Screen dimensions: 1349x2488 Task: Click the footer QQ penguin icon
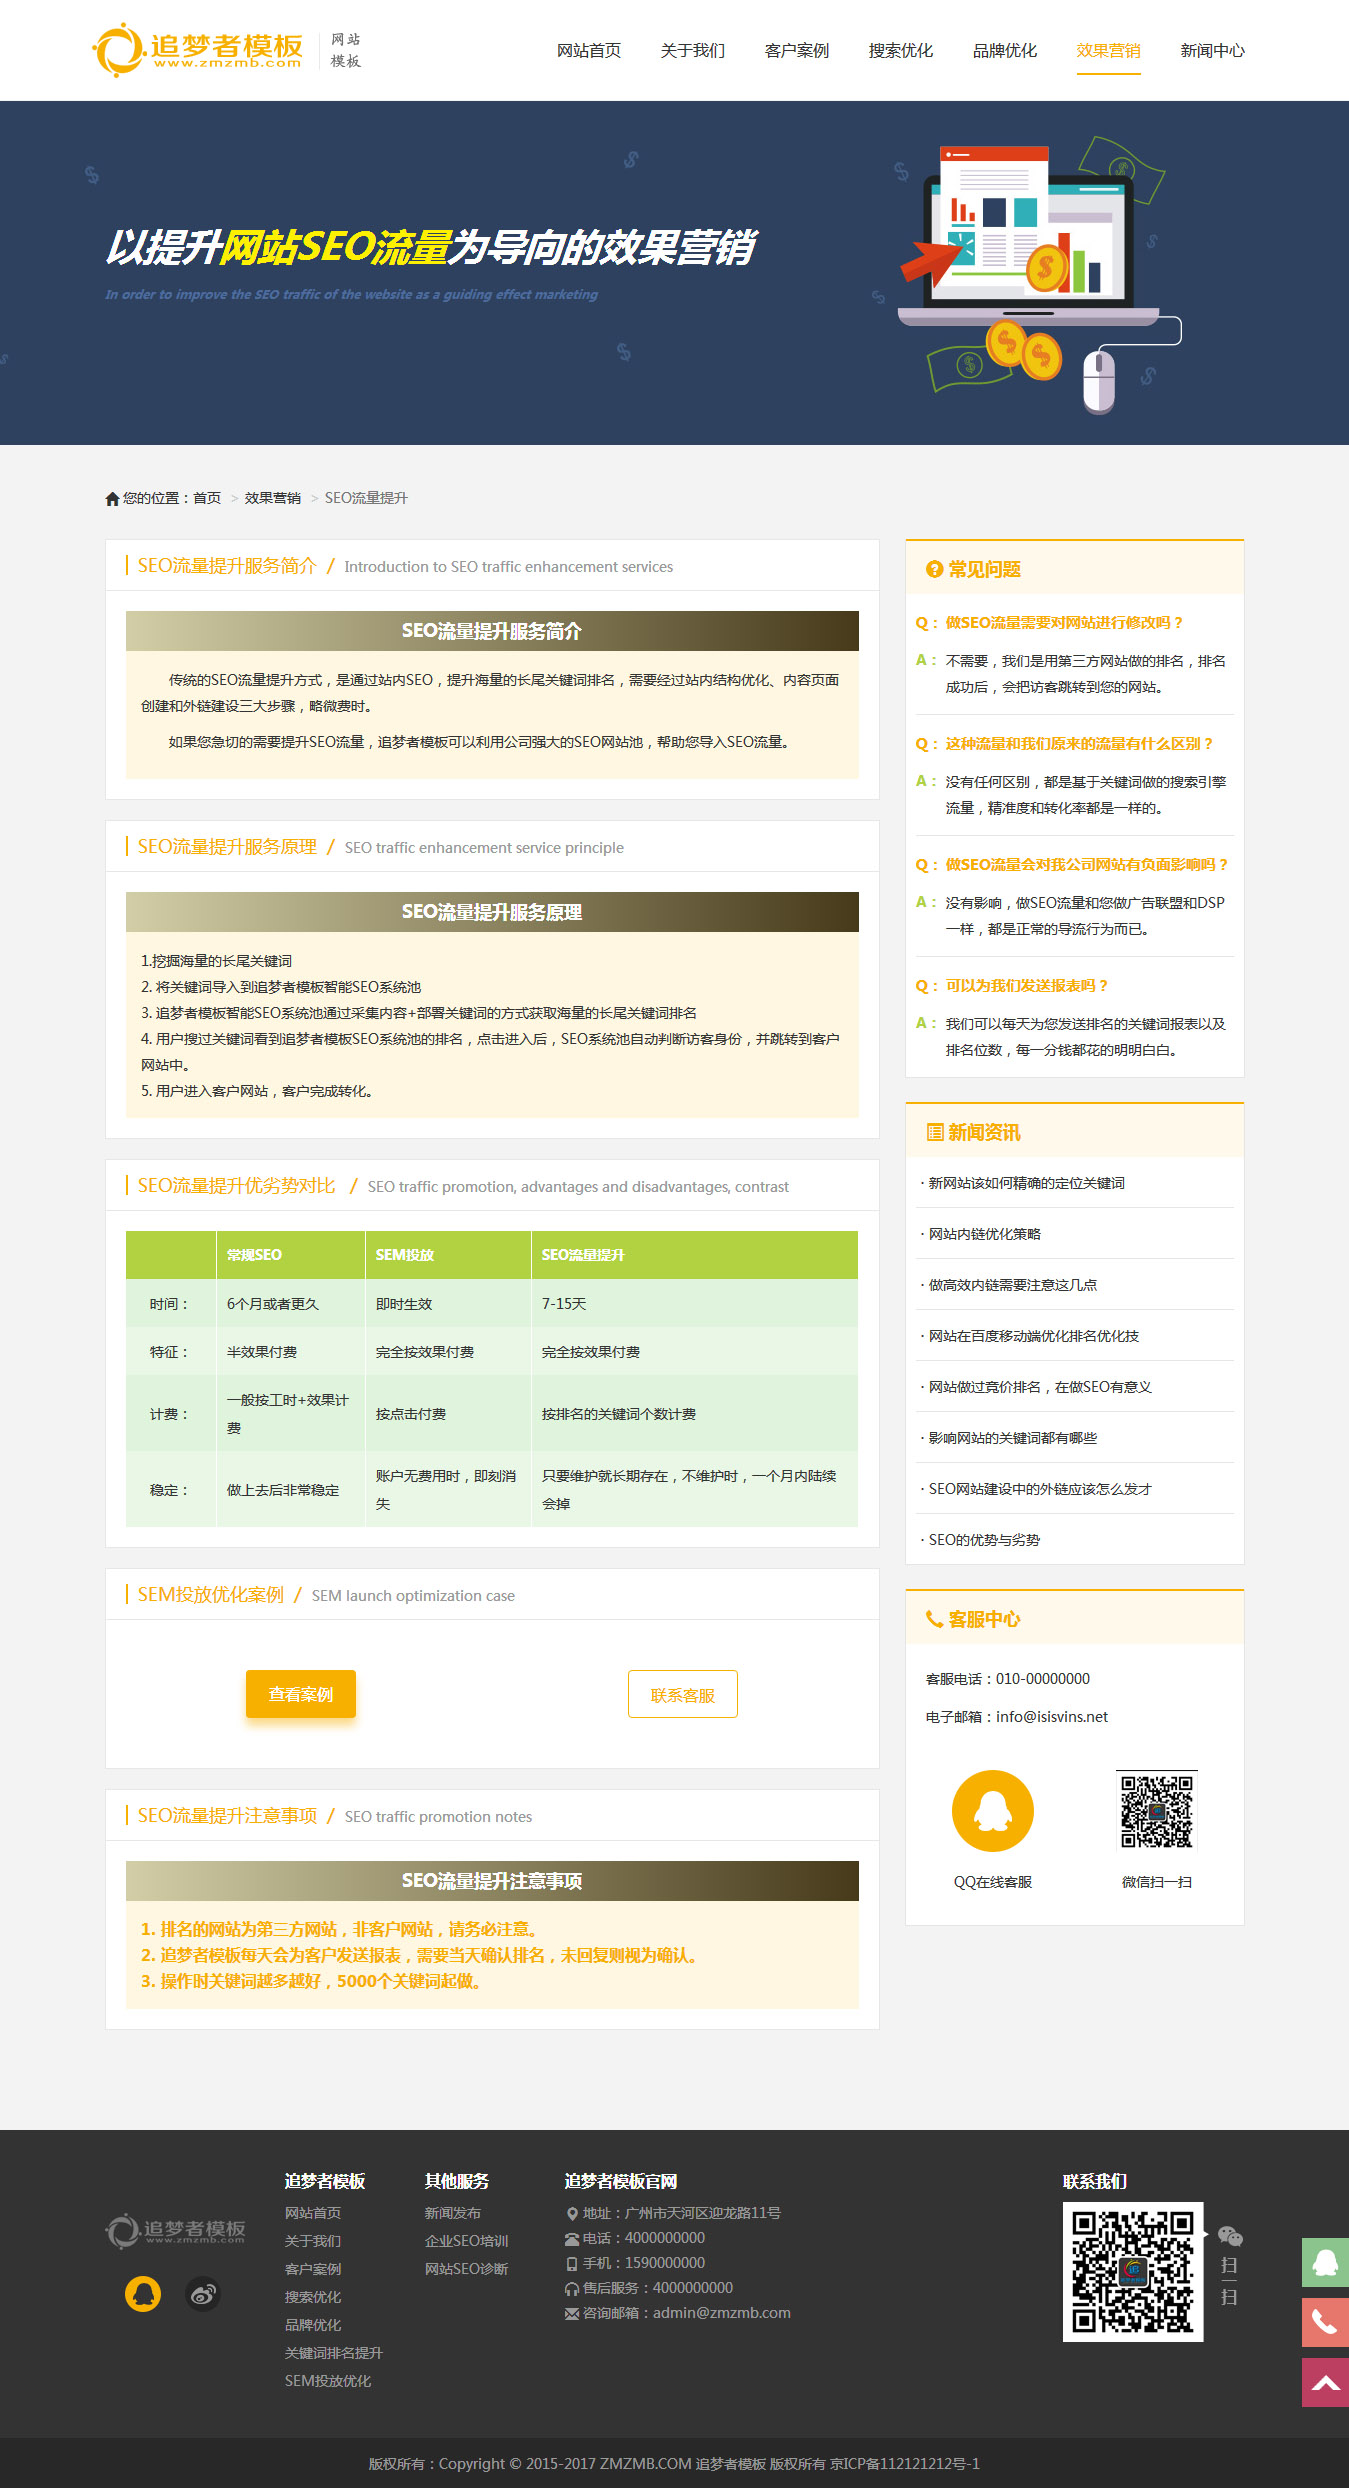[x=143, y=2293]
